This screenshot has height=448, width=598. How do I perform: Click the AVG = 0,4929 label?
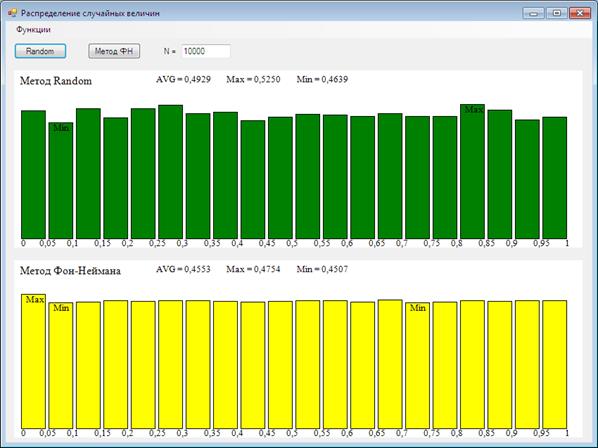click(x=183, y=79)
